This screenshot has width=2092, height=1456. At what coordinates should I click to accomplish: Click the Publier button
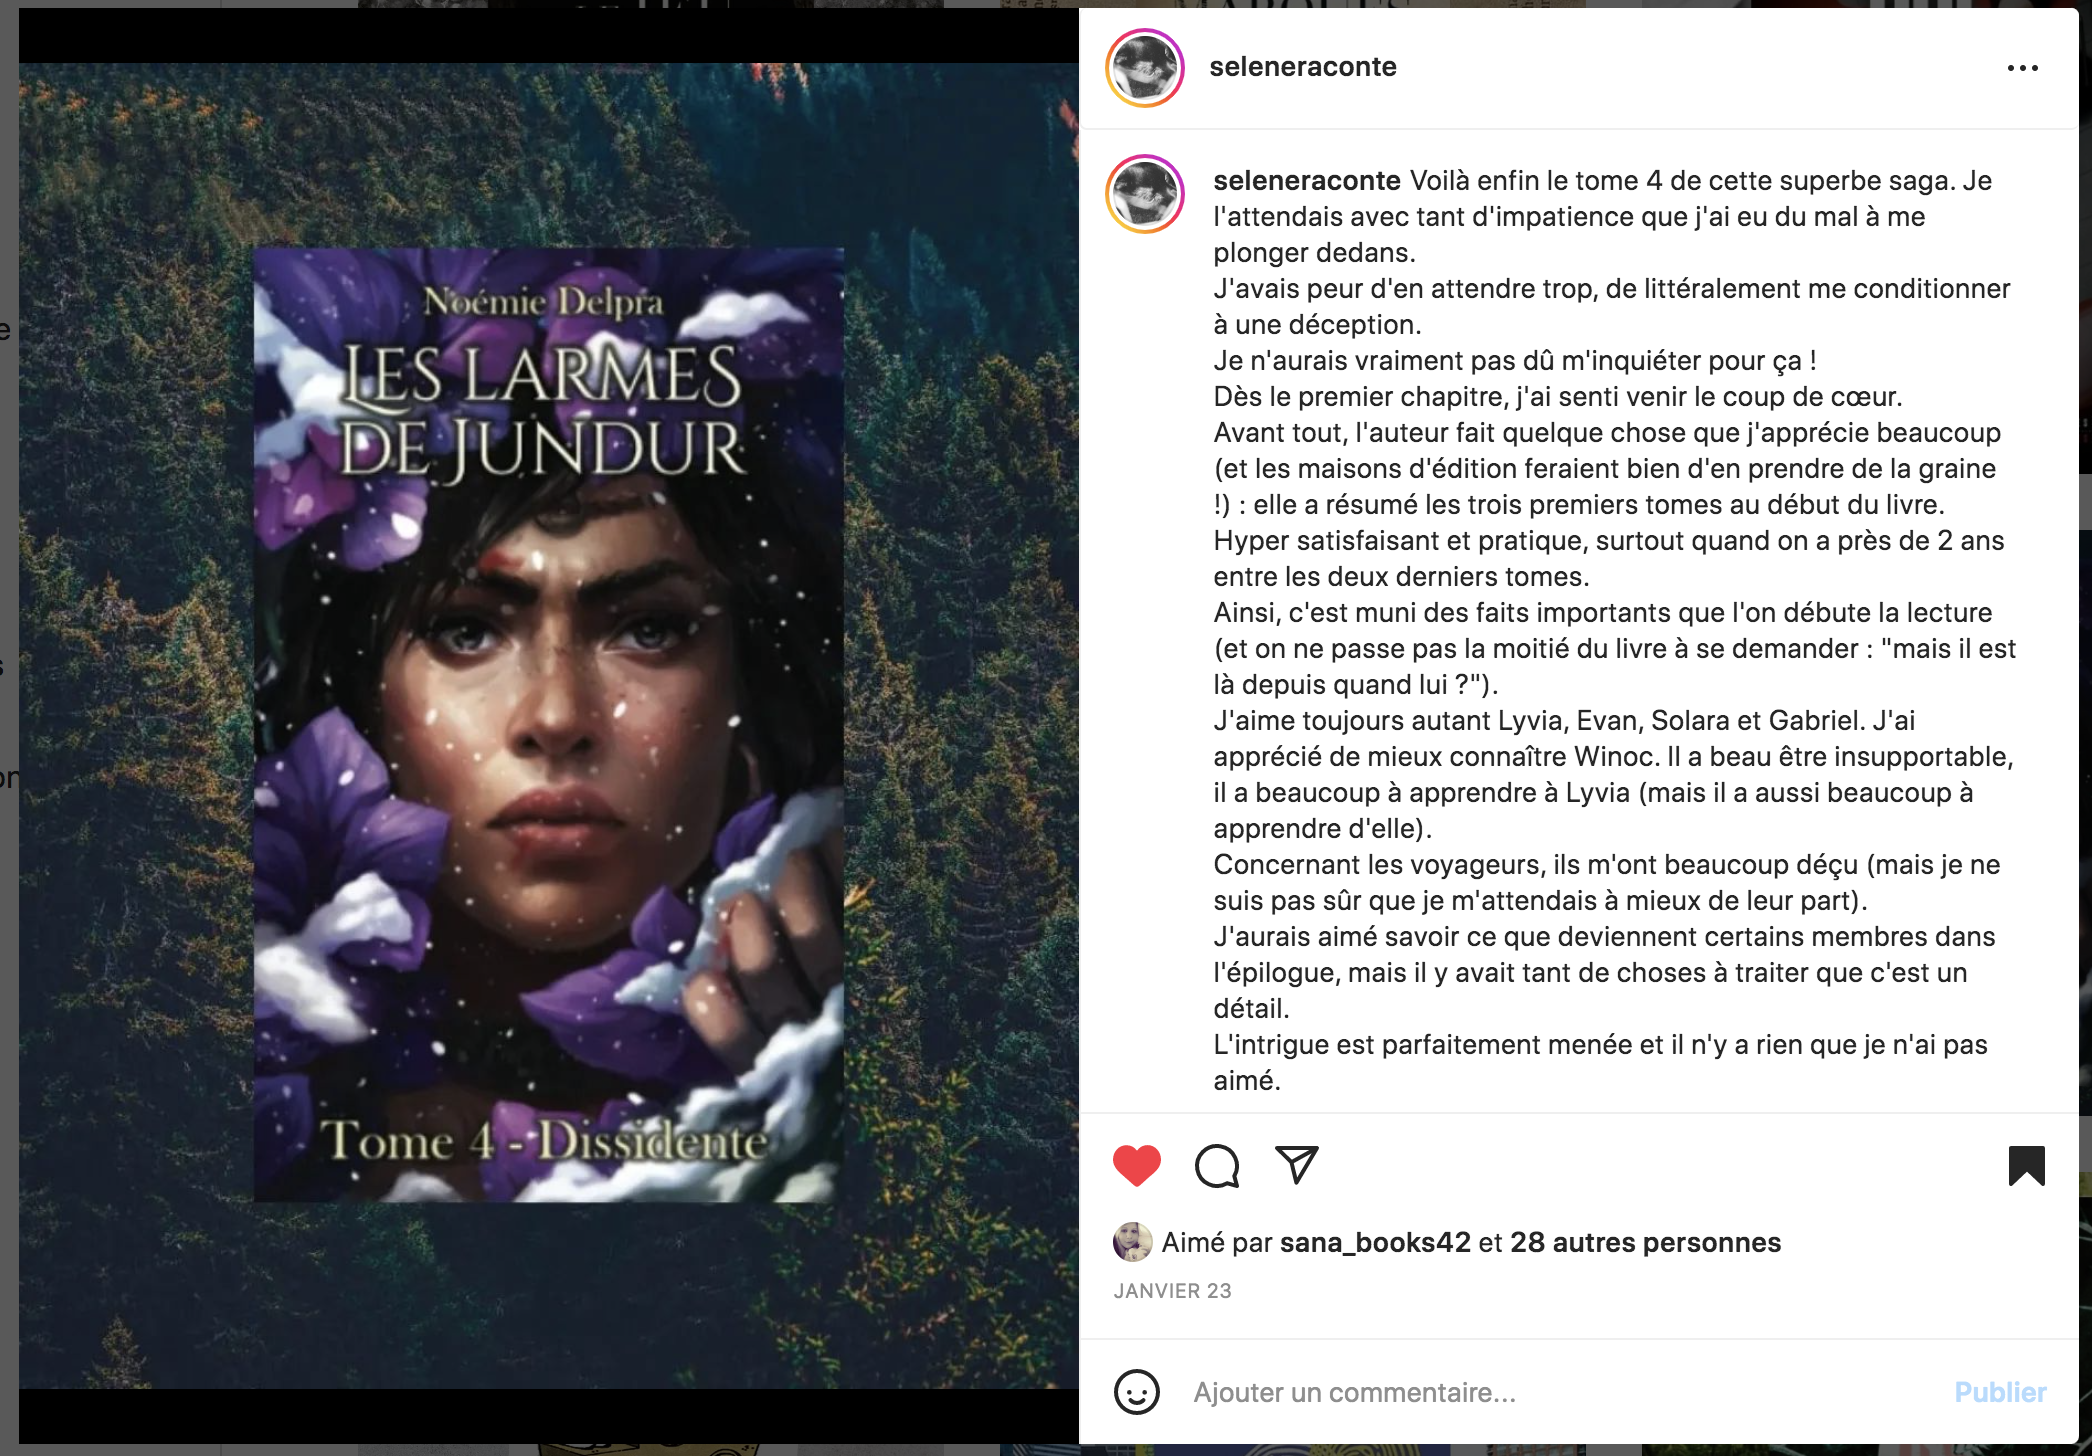(x=2000, y=1392)
